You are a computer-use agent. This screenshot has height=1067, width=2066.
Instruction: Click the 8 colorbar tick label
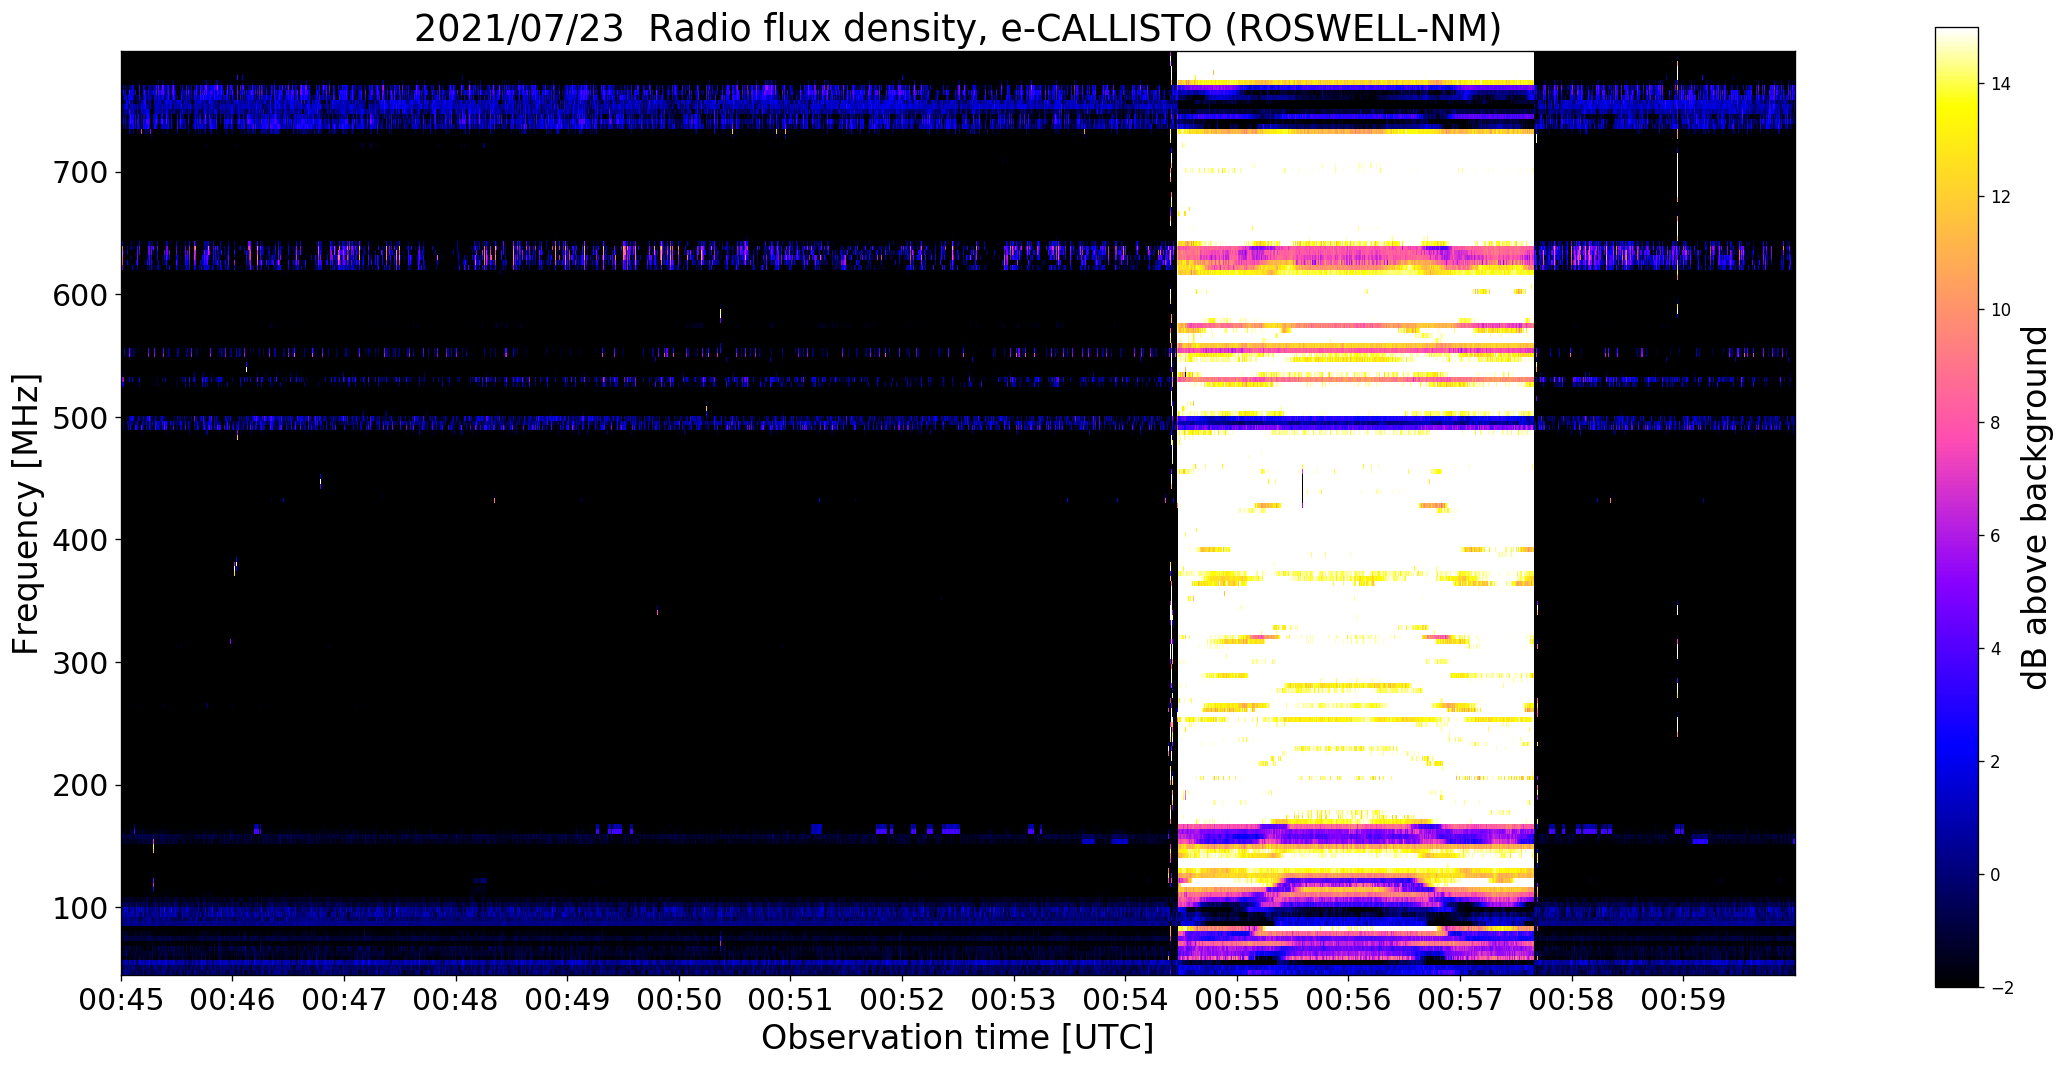click(1995, 423)
